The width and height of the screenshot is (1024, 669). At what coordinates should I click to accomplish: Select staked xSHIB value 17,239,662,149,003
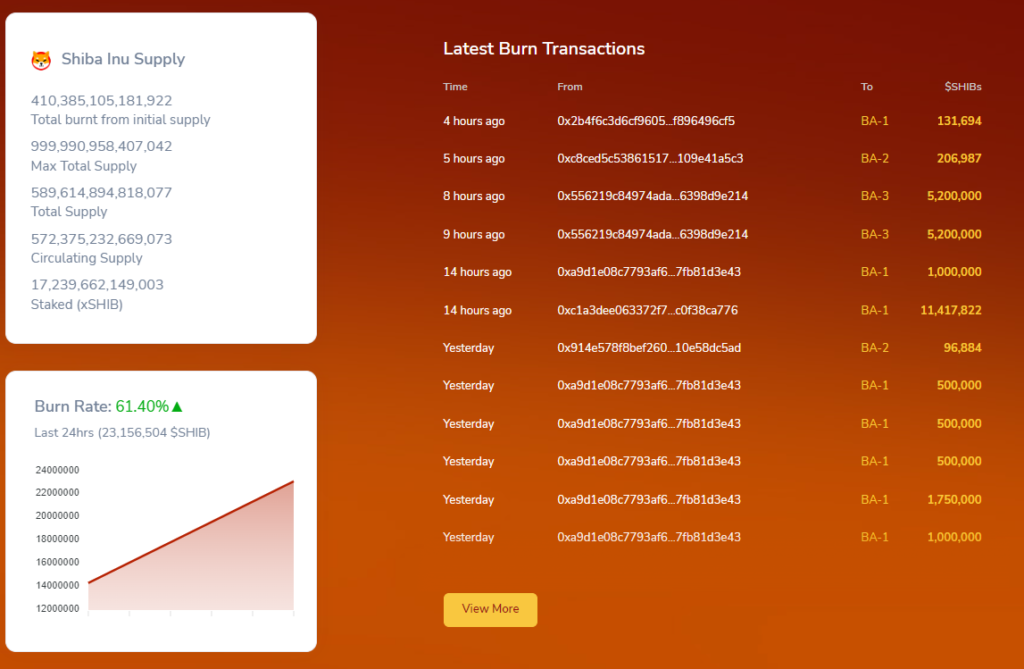click(97, 285)
